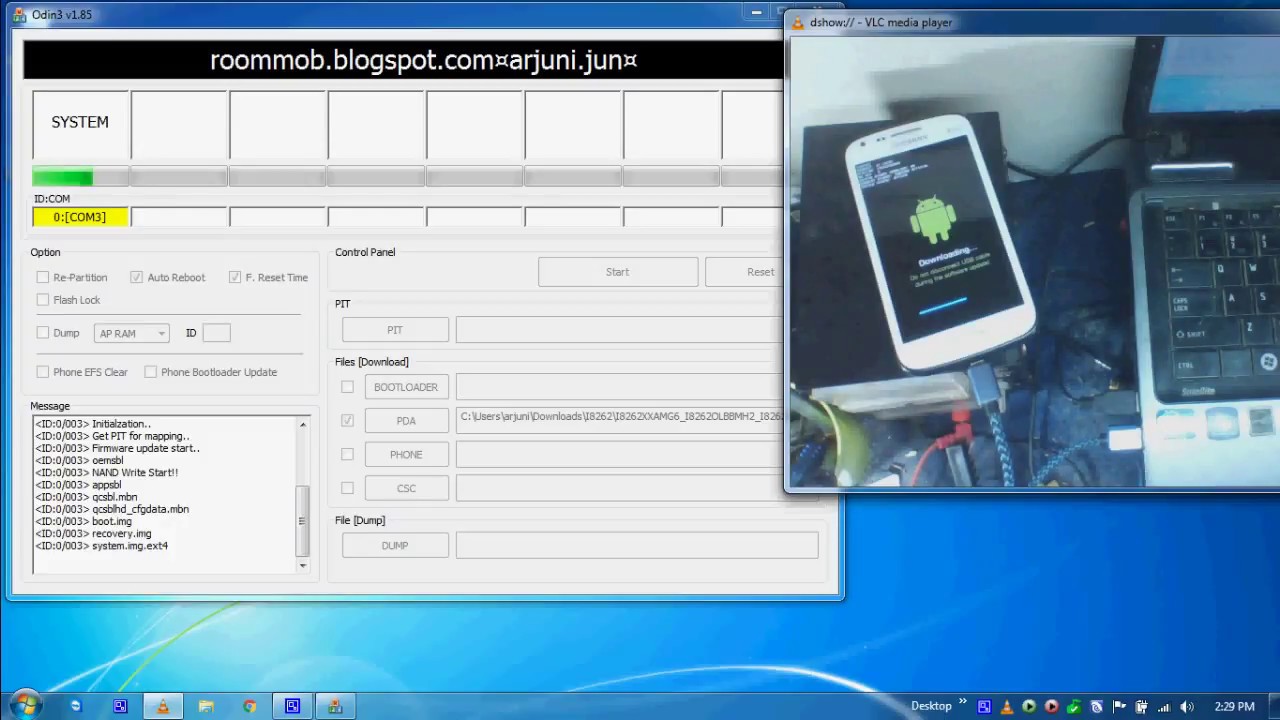Click the green play tray icon
The height and width of the screenshot is (720, 1280).
(1028, 706)
